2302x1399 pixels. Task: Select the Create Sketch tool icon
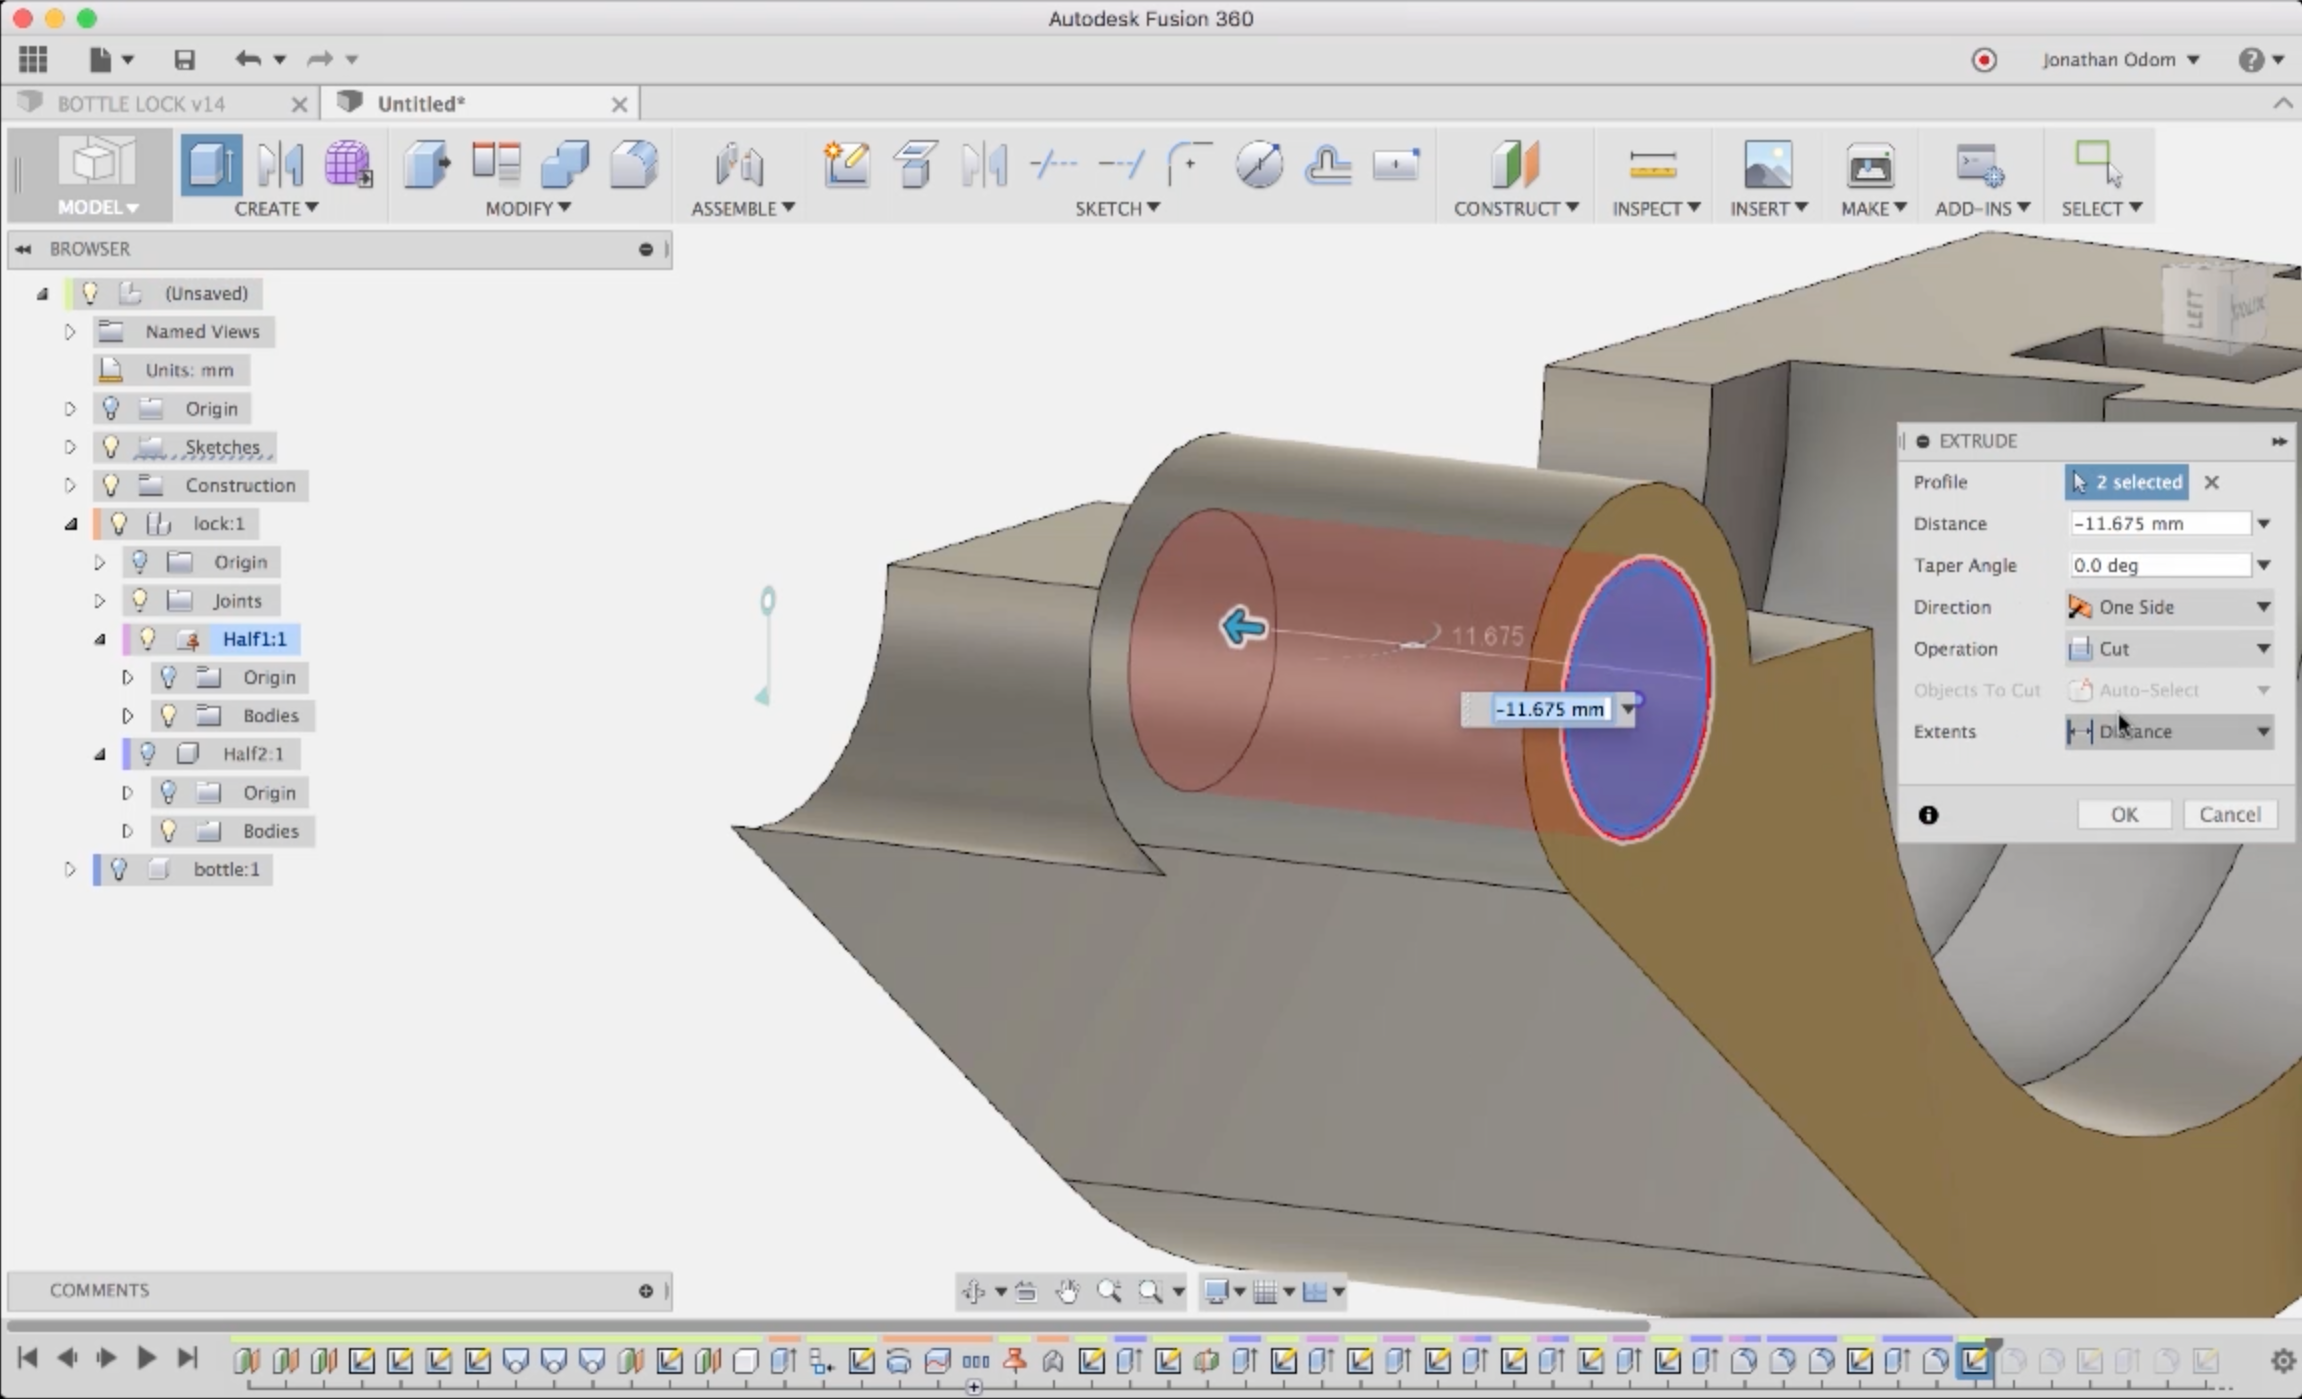(845, 165)
